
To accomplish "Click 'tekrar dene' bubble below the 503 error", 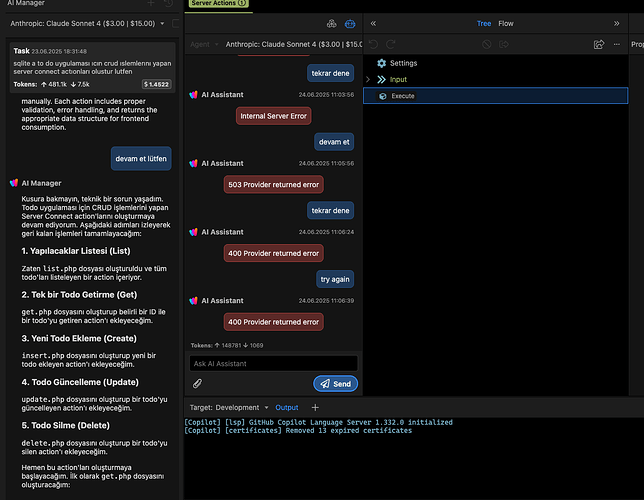I will [330, 210].
